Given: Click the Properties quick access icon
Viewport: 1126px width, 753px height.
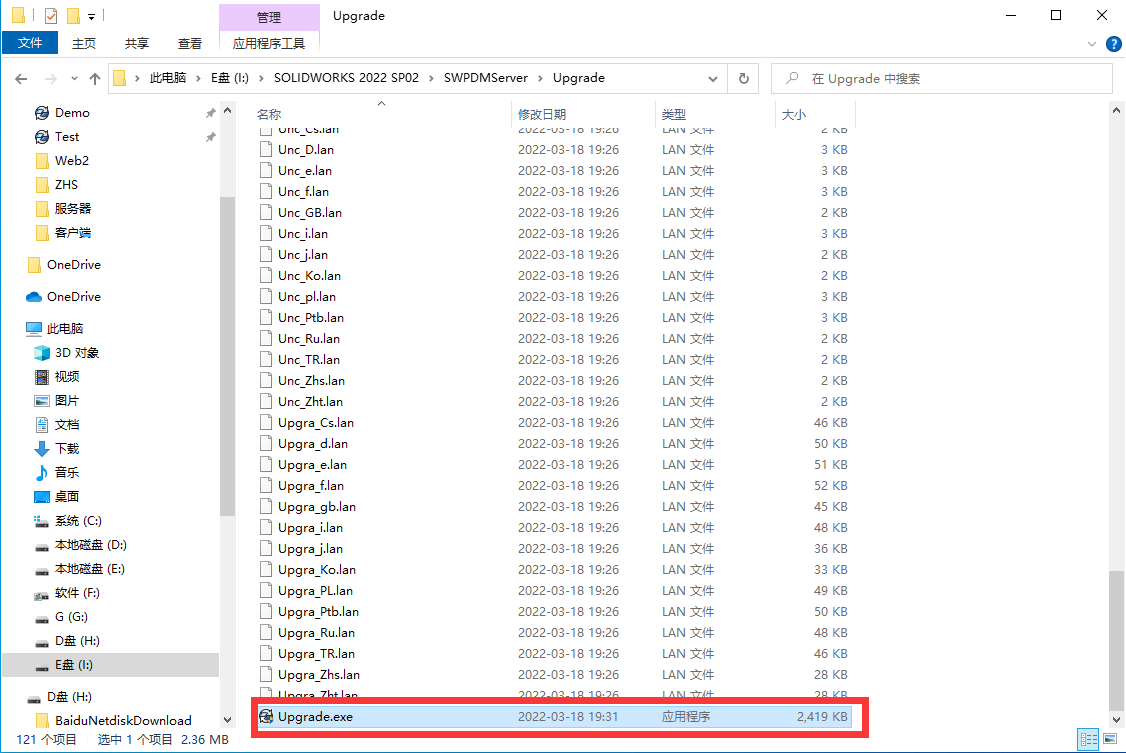Looking at the screenshot, I should [50, 15].
